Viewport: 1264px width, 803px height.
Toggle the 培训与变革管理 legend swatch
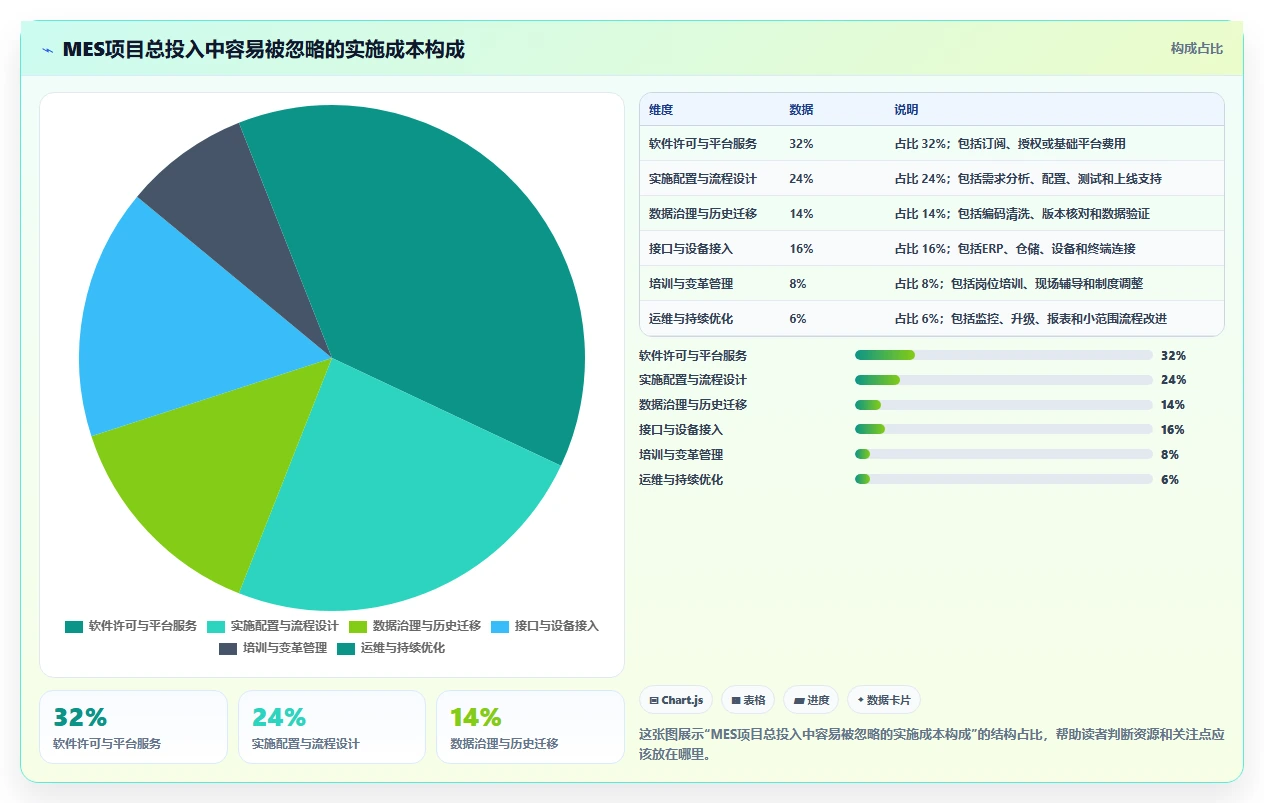coord(228,649)
